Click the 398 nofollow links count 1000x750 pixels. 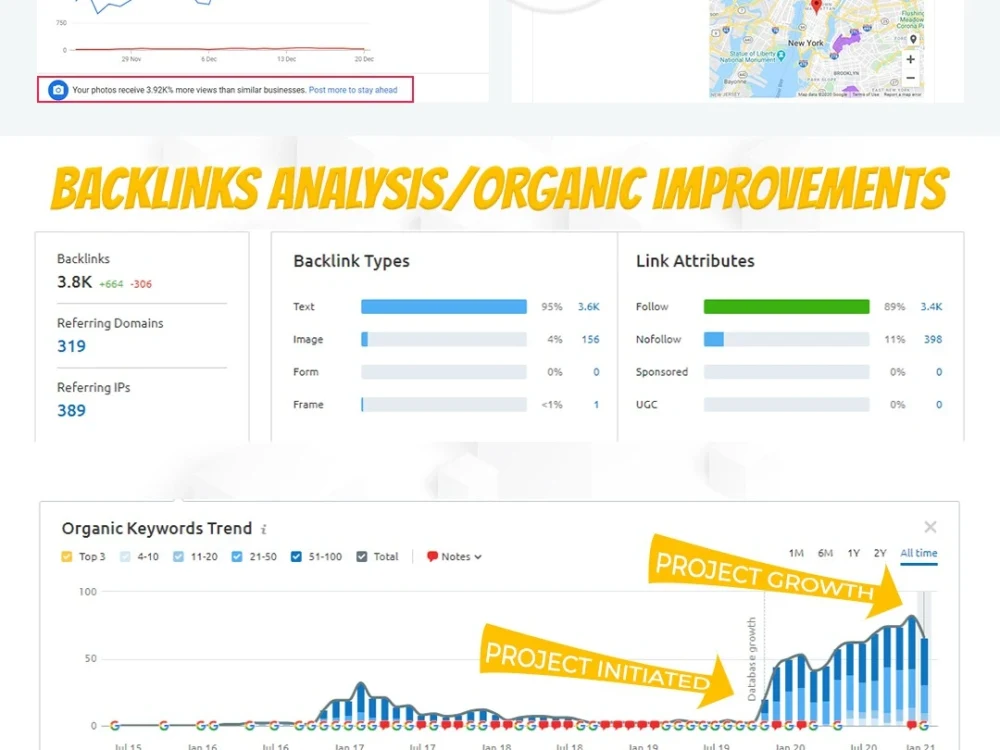(x=932, y=339)
